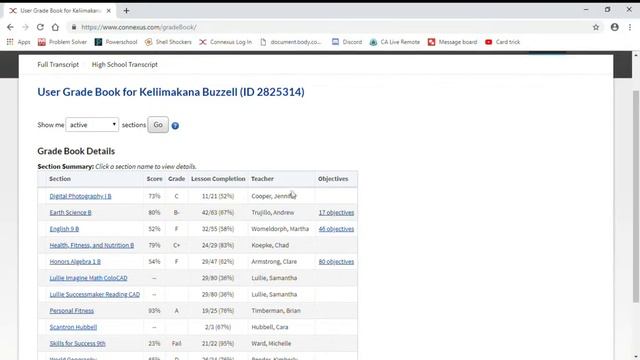Click teacher name Timberman, Brian

pos(276,311)
